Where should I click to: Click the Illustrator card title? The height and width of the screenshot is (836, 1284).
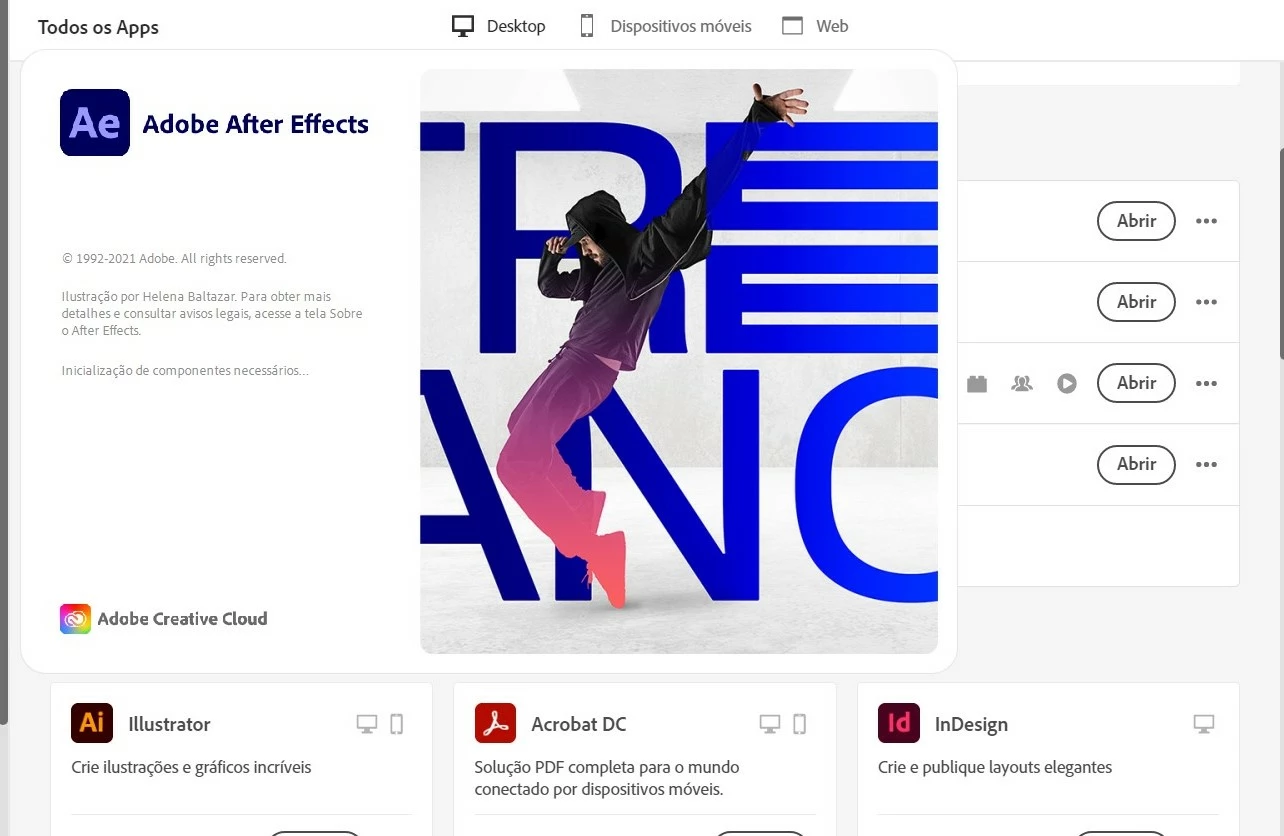(169, 724)
